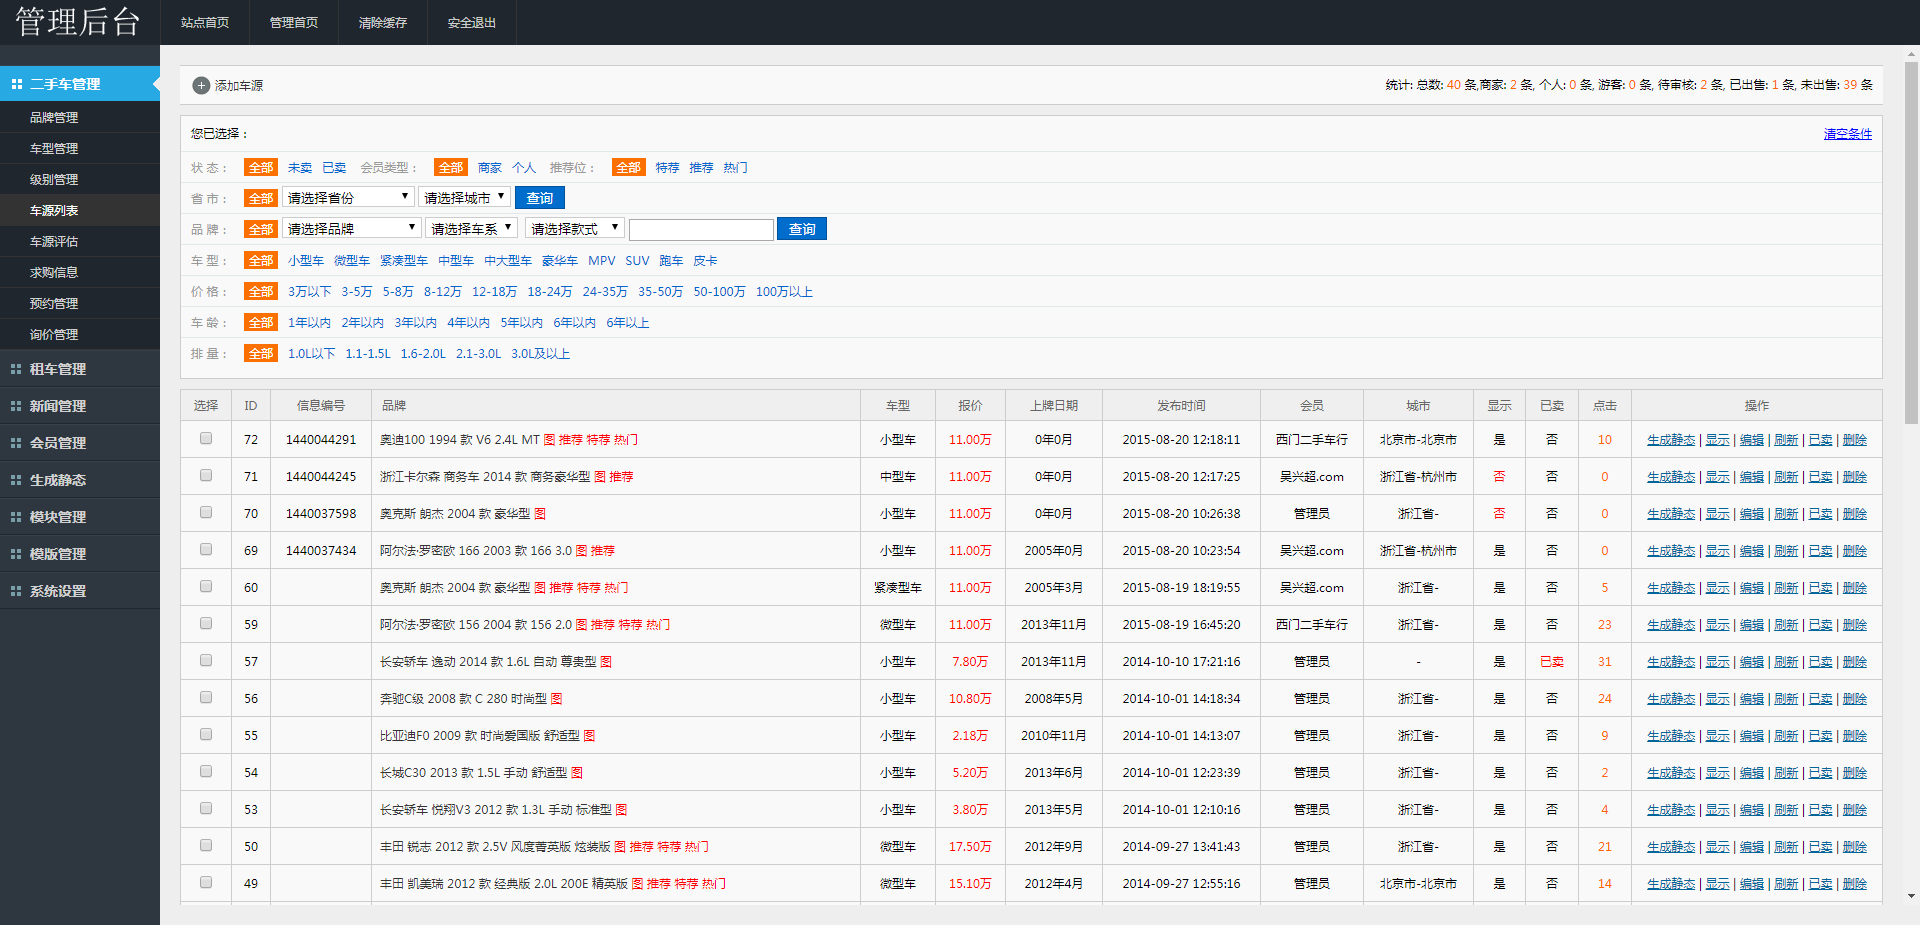Click the 清空条件 link
The width and height of the screenshot is (1920, 925).
pyautogui.click(x=1848, y=134)
